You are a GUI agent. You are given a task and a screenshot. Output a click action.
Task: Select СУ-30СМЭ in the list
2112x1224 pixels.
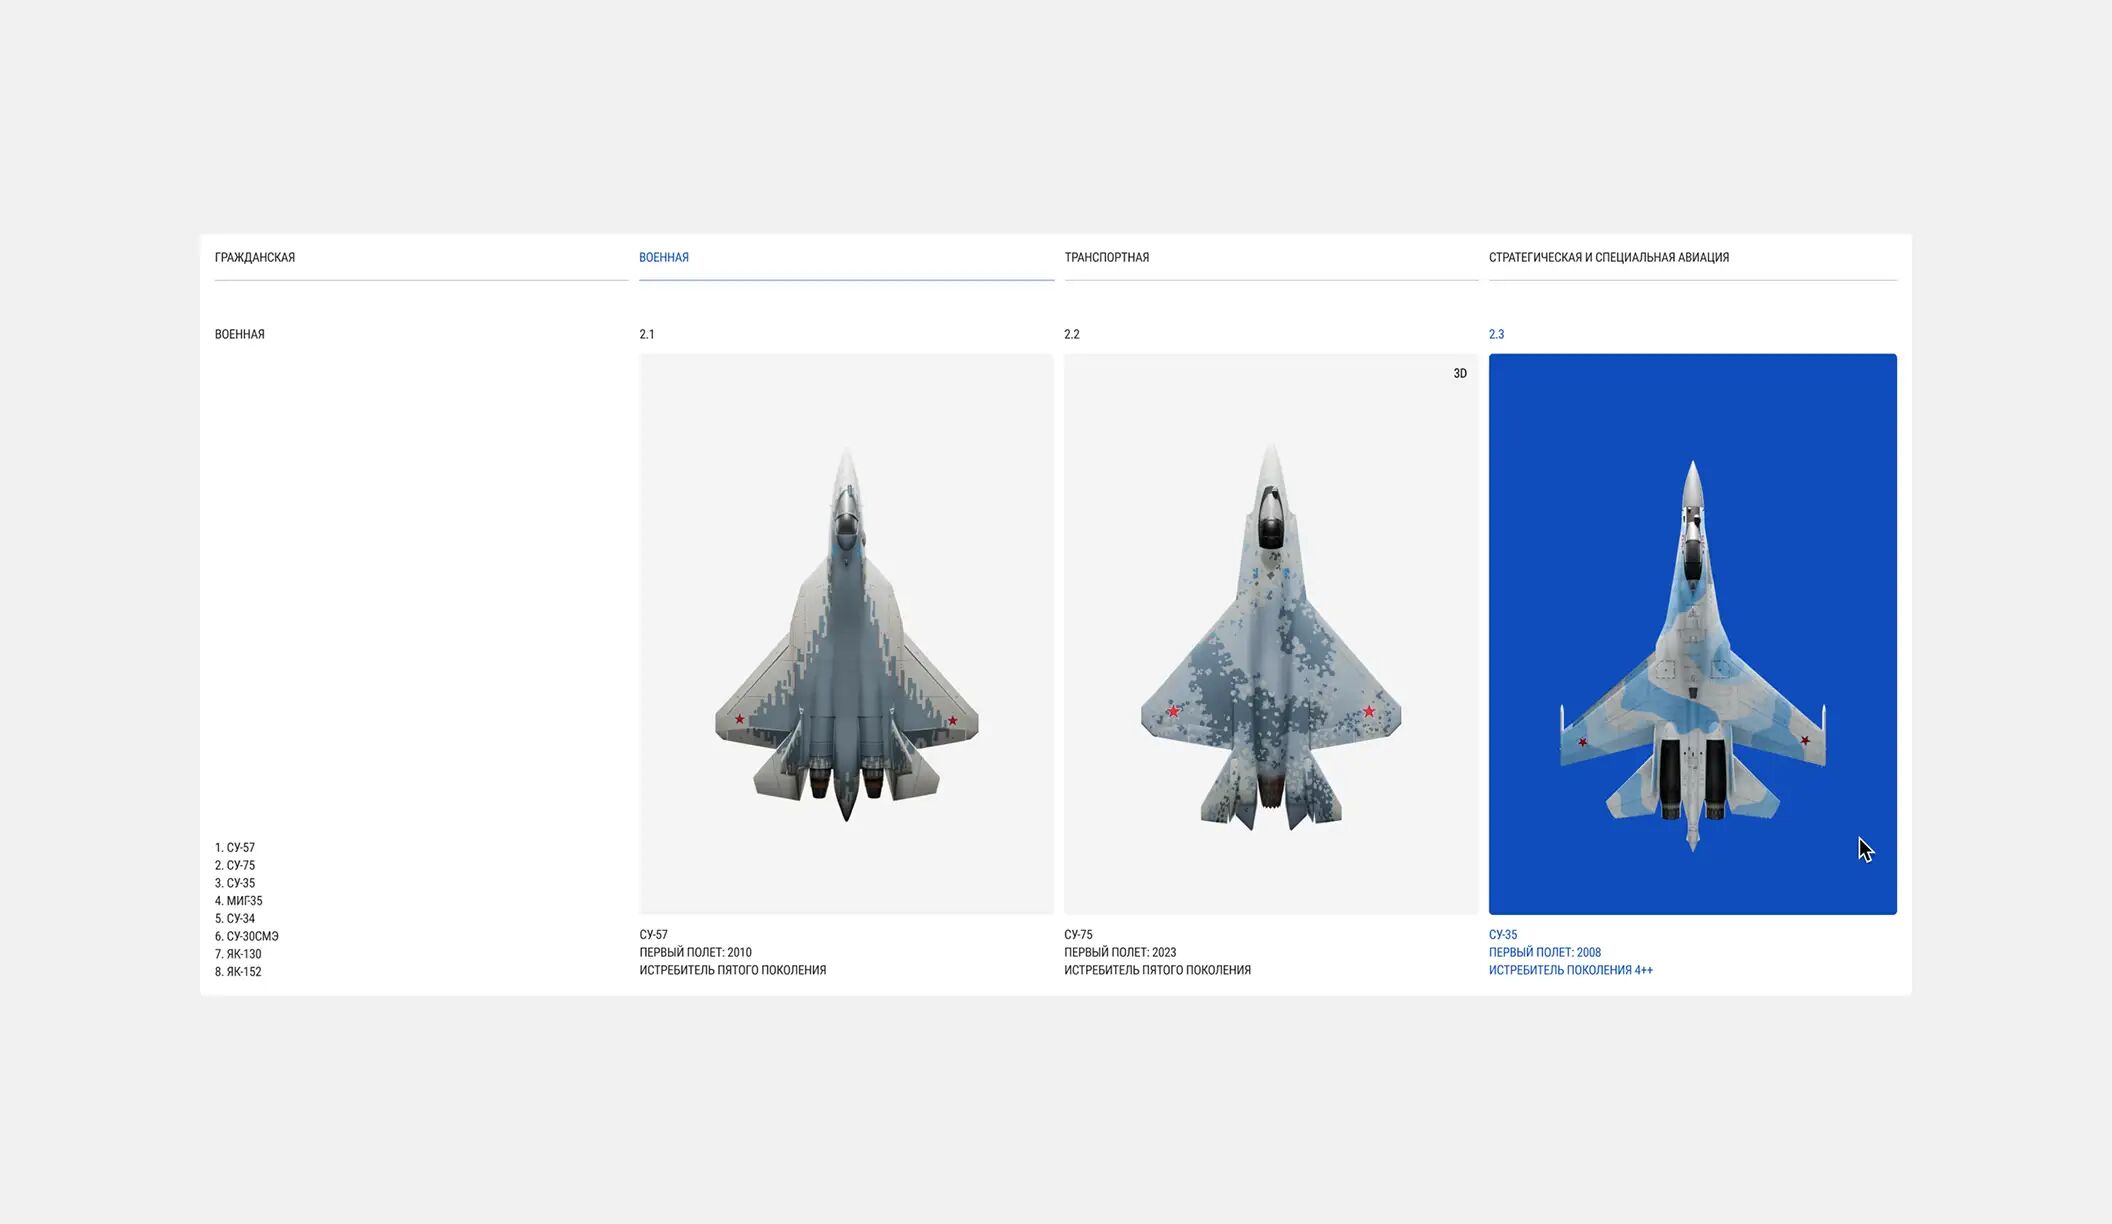tap(247, 936)
